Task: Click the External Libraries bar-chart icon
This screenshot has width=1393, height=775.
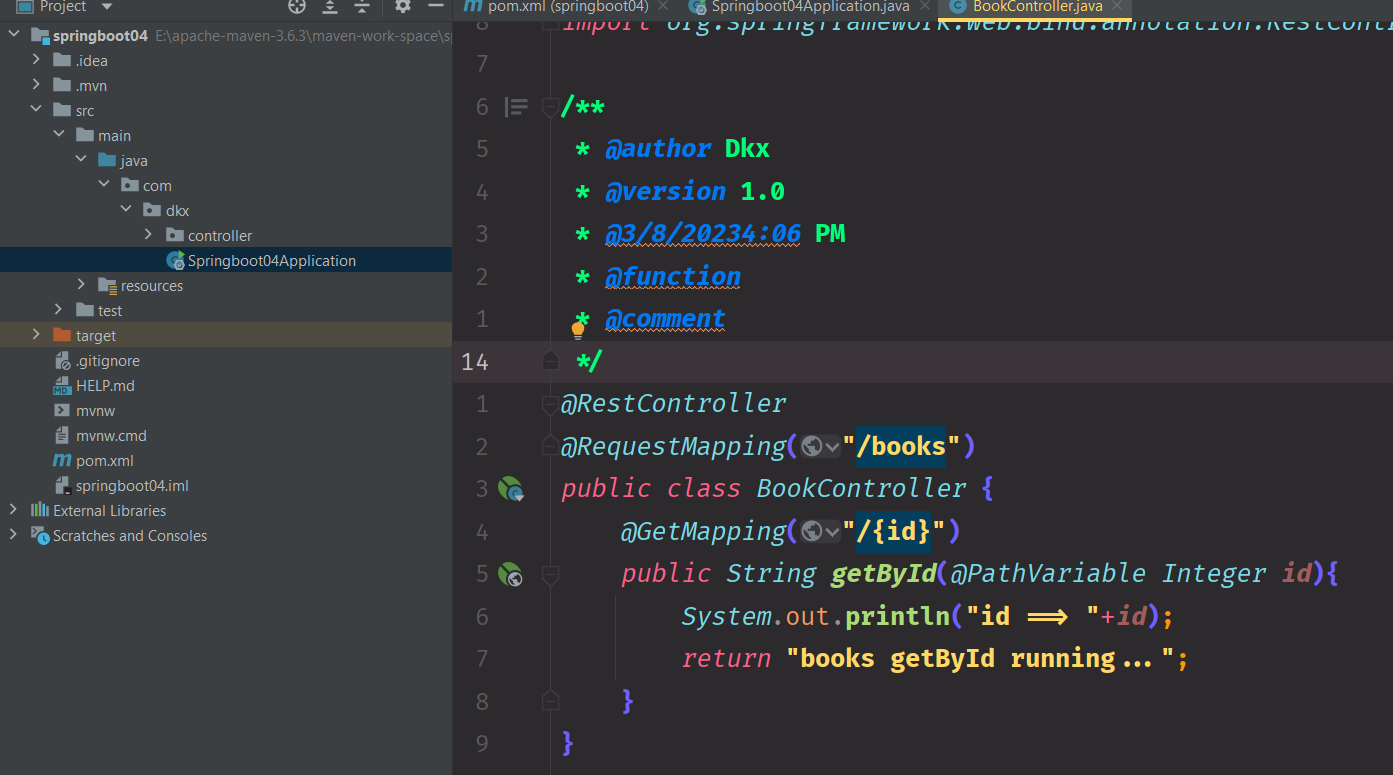Action: click(40, 511)
